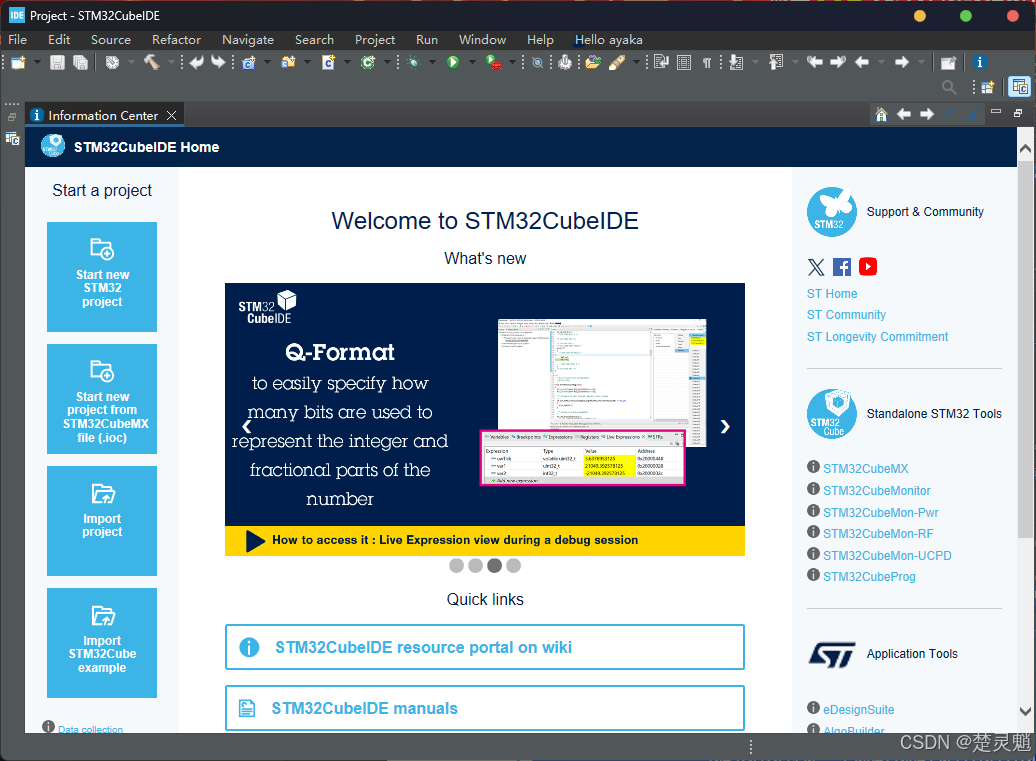Click Information Center Forward navigation arrow
Screen dimensions: 1036x761
tap(927, 114)
